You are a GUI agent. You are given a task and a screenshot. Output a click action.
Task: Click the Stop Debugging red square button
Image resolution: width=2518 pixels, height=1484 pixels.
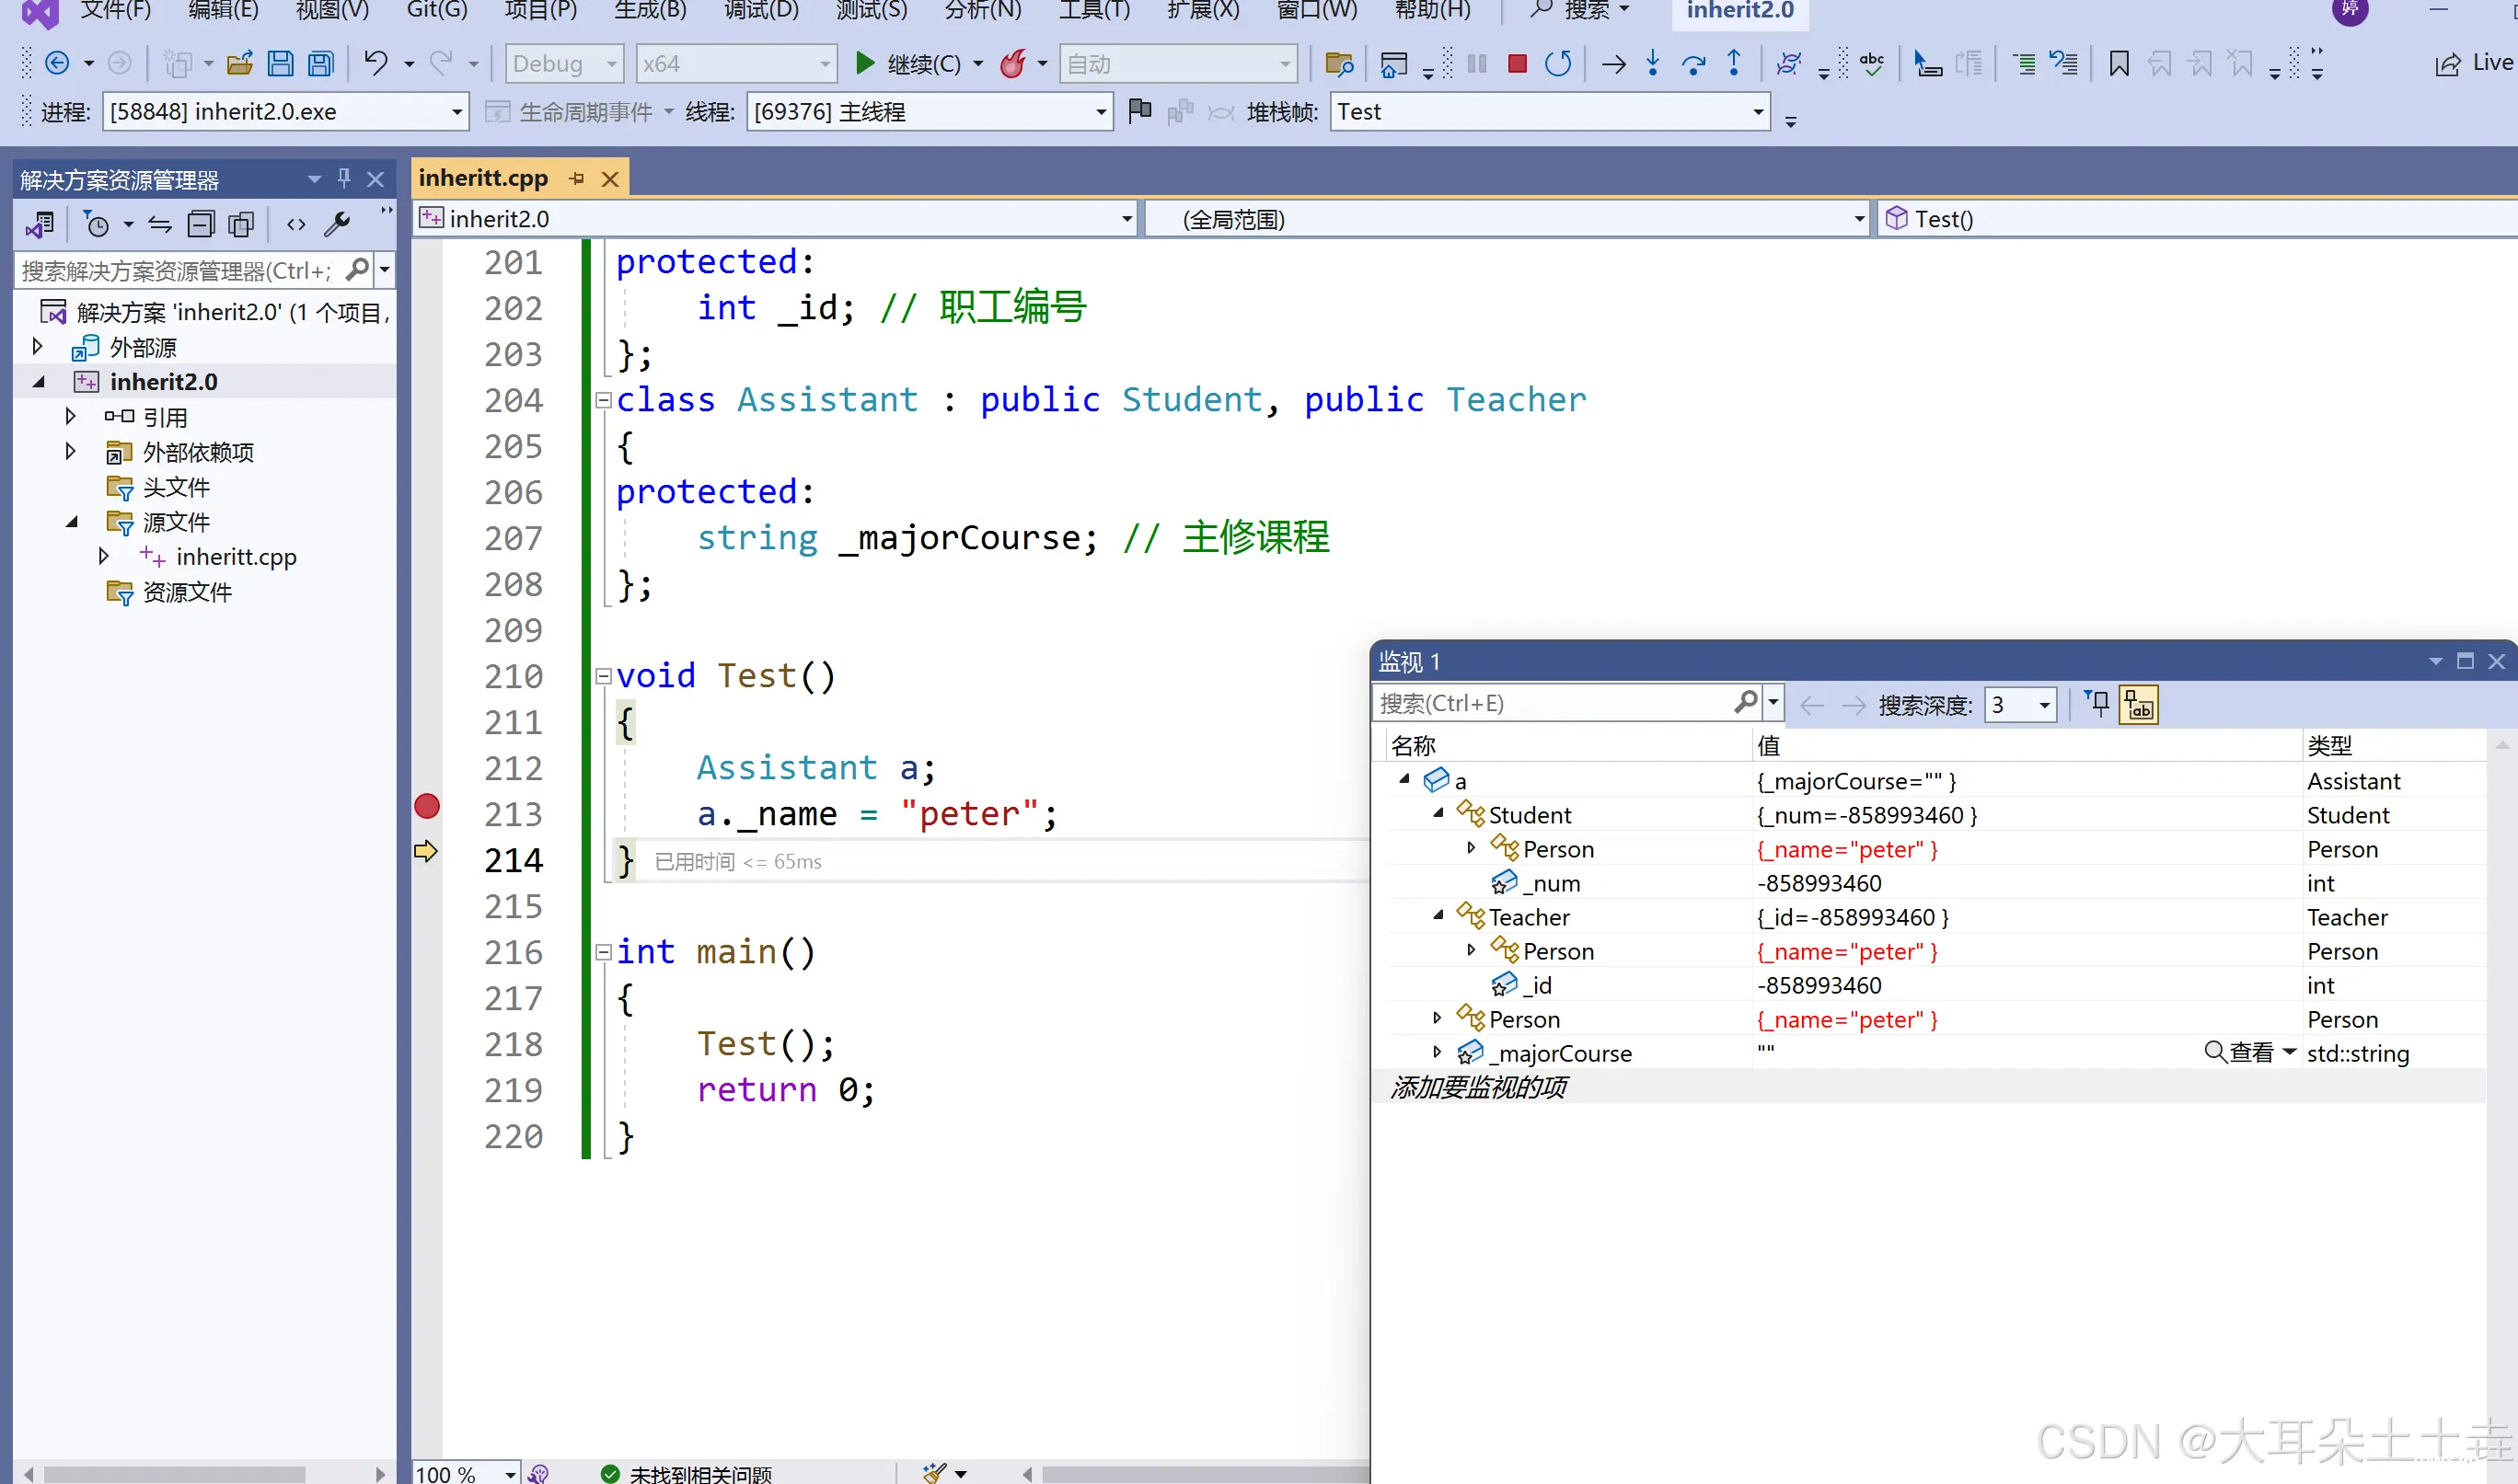pyautogui.click(x=1516, y=64)
